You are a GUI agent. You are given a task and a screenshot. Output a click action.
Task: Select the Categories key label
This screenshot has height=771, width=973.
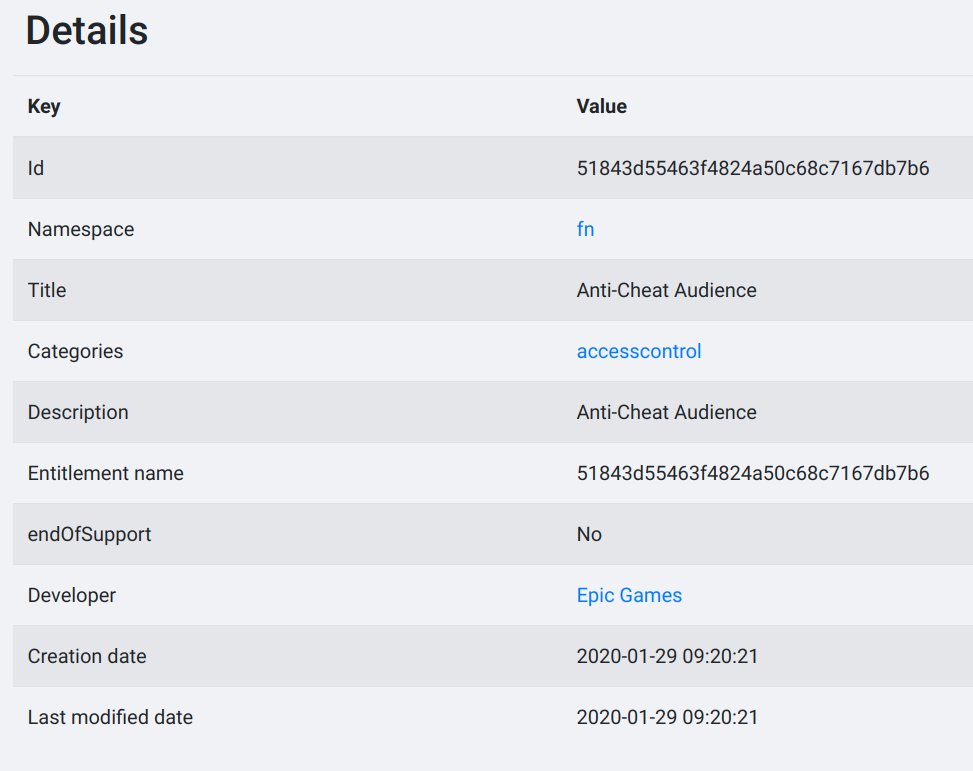coord(75,351)
